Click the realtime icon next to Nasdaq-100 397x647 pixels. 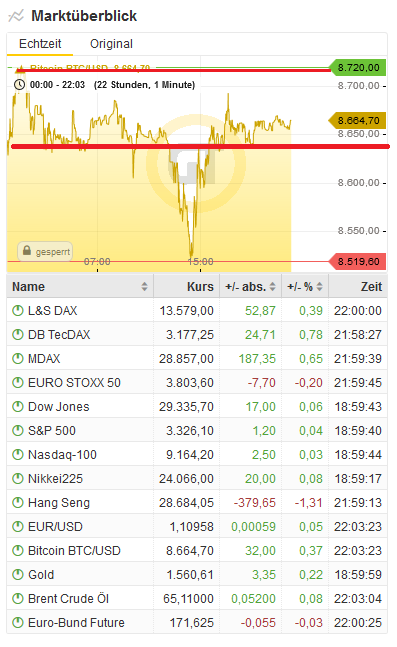(x=18, y=454)
